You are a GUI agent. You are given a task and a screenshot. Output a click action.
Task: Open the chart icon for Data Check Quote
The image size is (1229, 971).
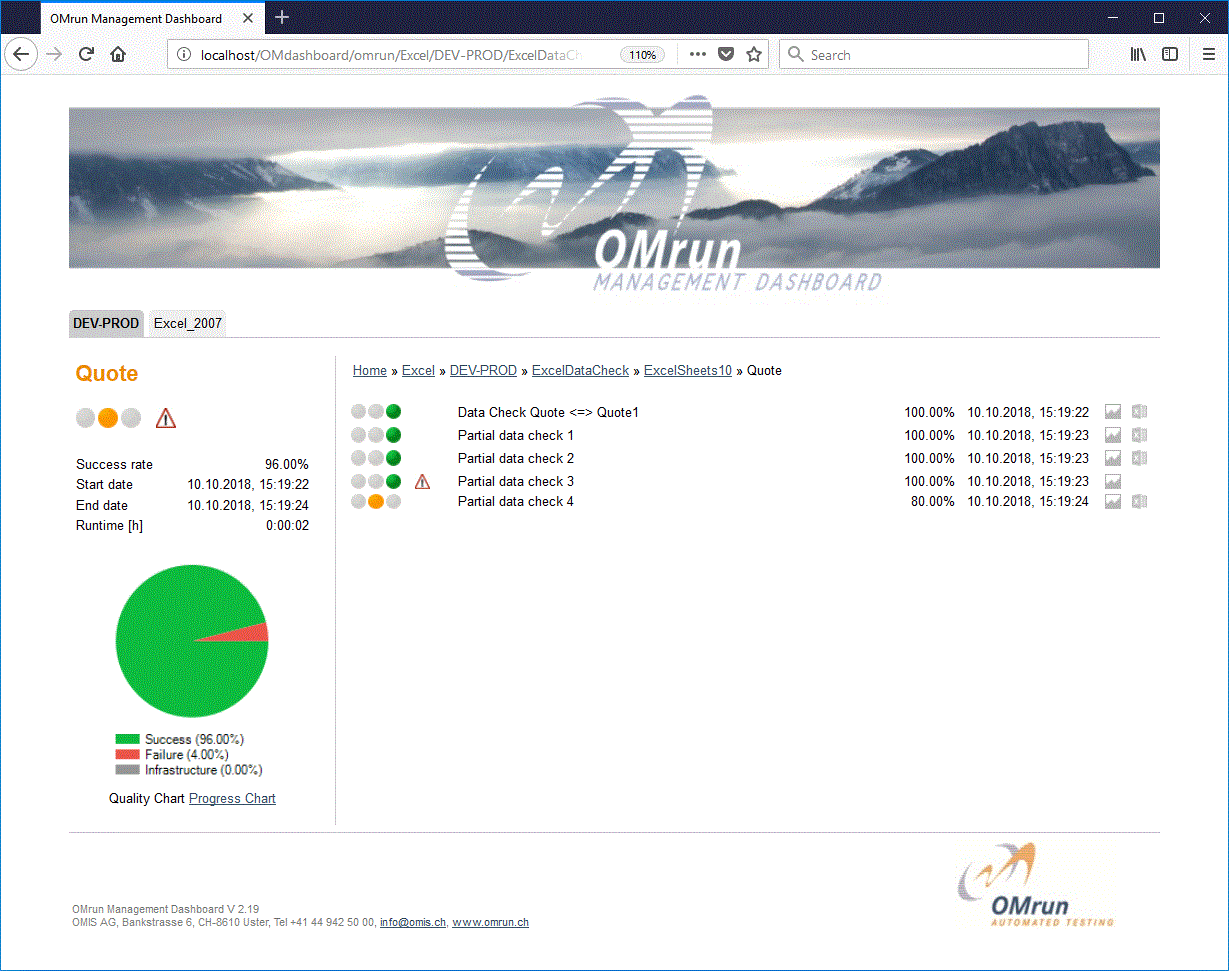pos(1113,410)
